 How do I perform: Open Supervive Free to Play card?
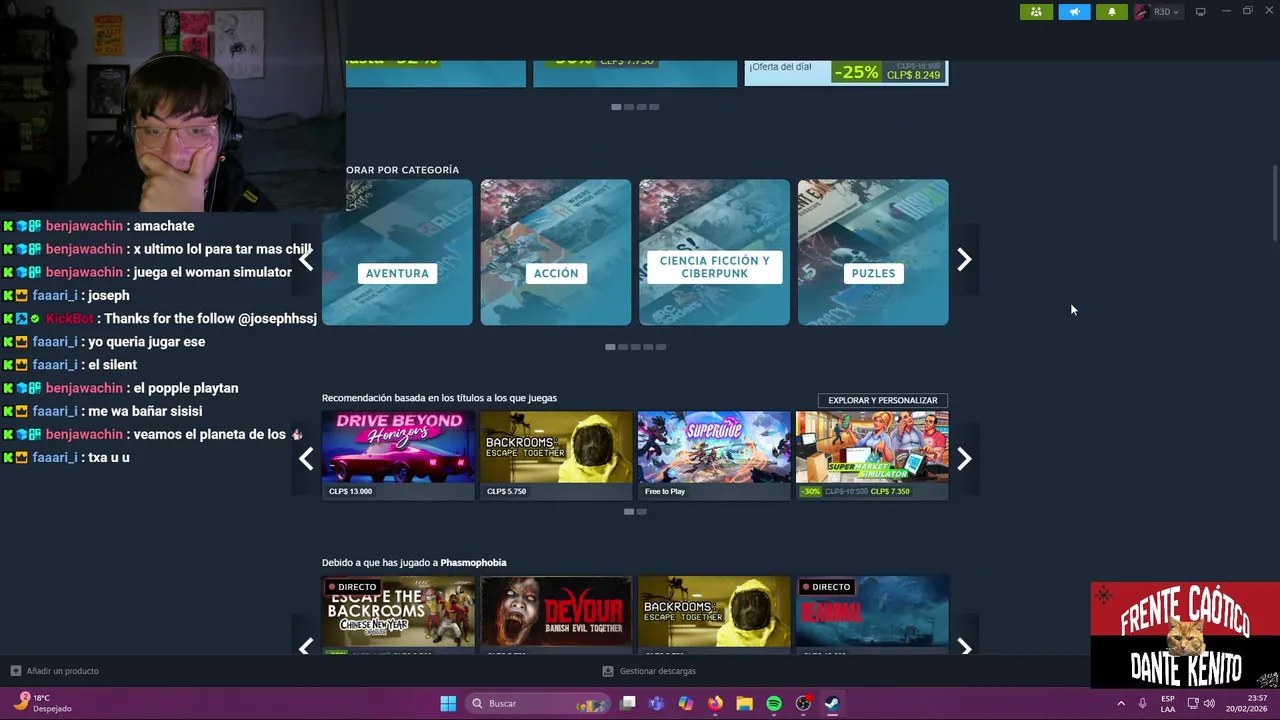(x=714, y=455)
